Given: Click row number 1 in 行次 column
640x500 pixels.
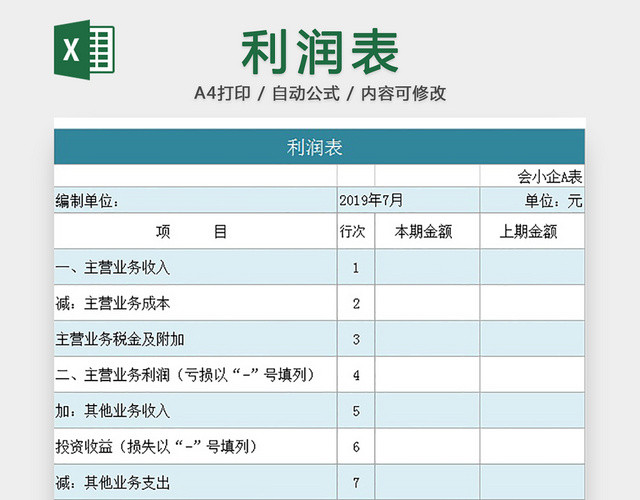Looking at the screenshot, I should [x=356, y=267].
